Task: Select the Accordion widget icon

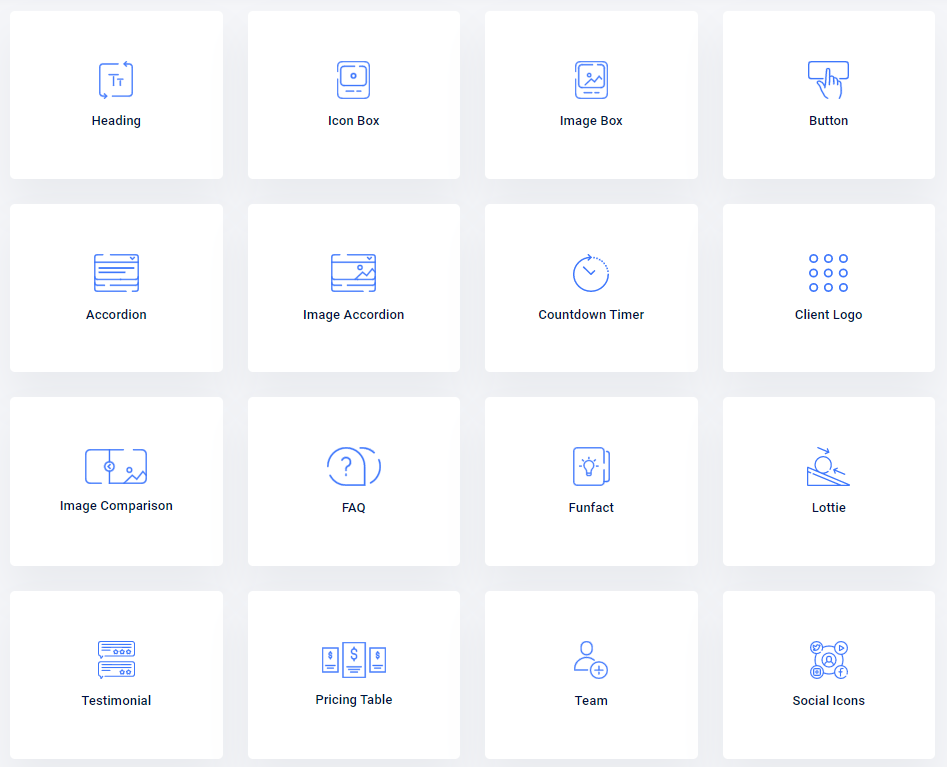Action: 116,273
